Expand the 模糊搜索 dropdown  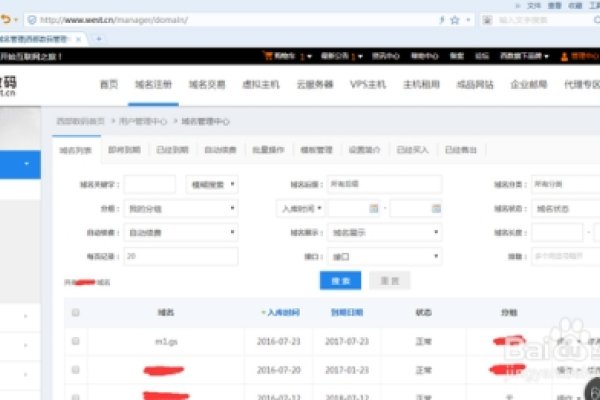pyautogui.click(x=212, y=184)
